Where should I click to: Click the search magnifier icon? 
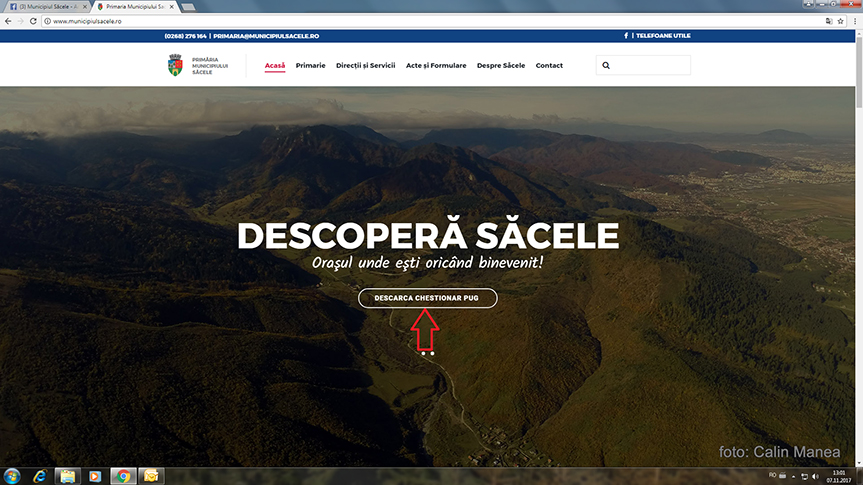[606, 66]
